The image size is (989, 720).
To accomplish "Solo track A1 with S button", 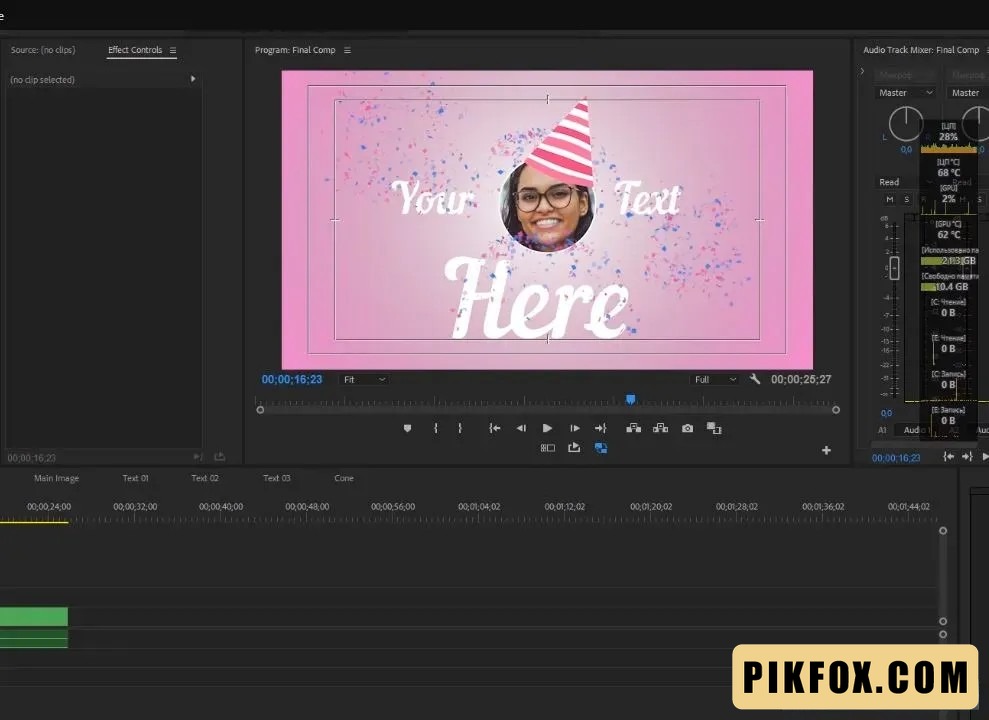I will click(x=907, y=199).
